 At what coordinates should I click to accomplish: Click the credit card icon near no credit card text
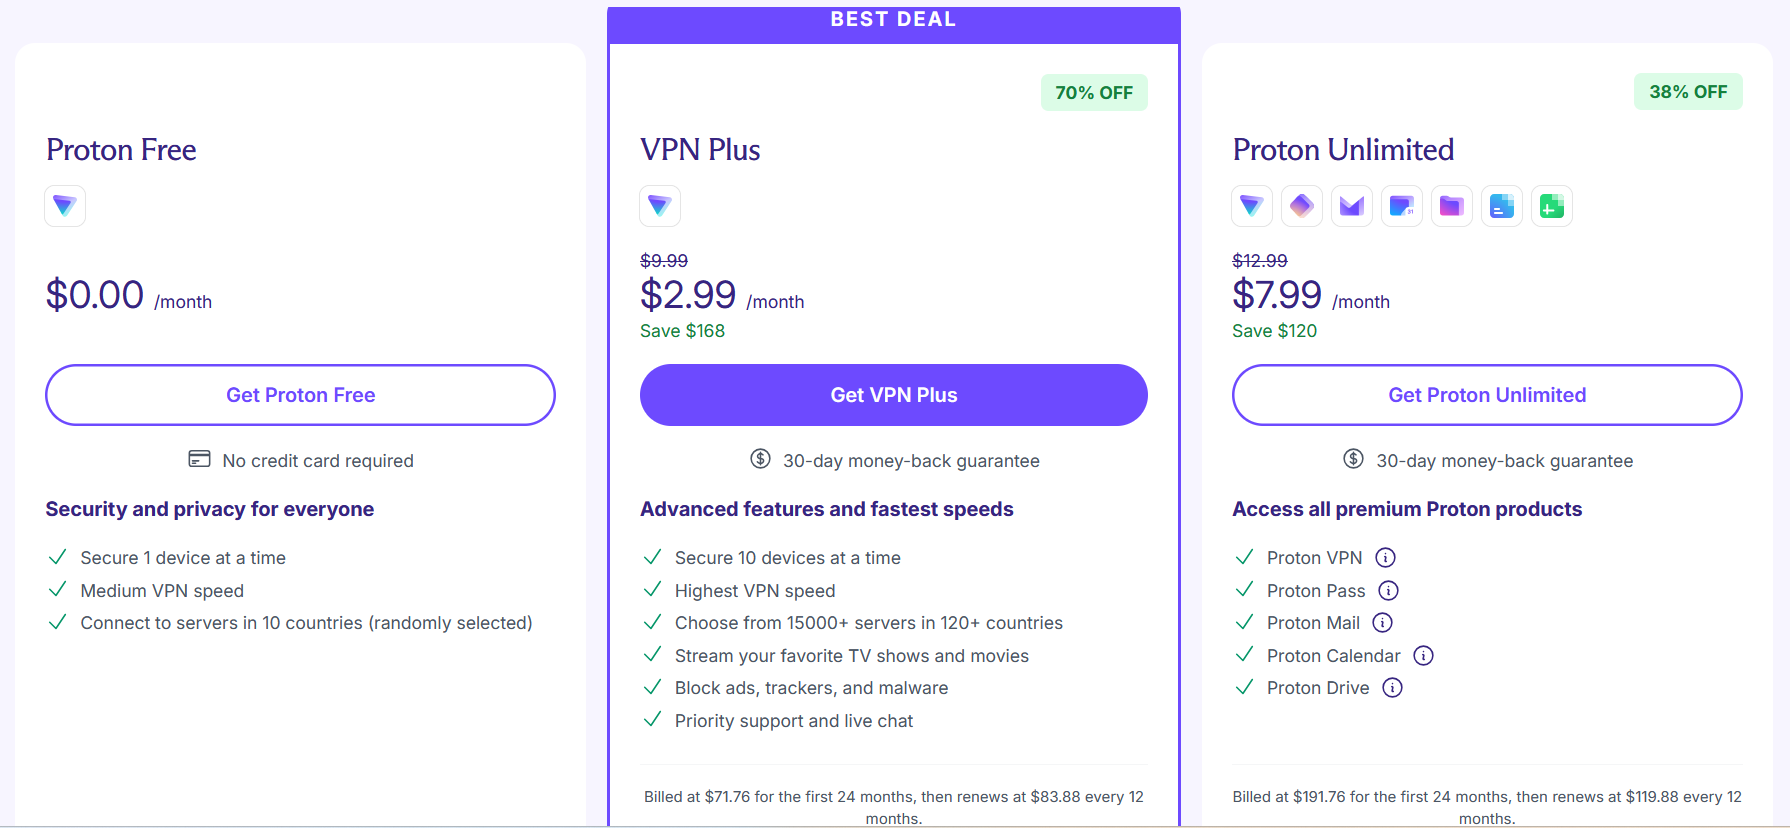200,459
